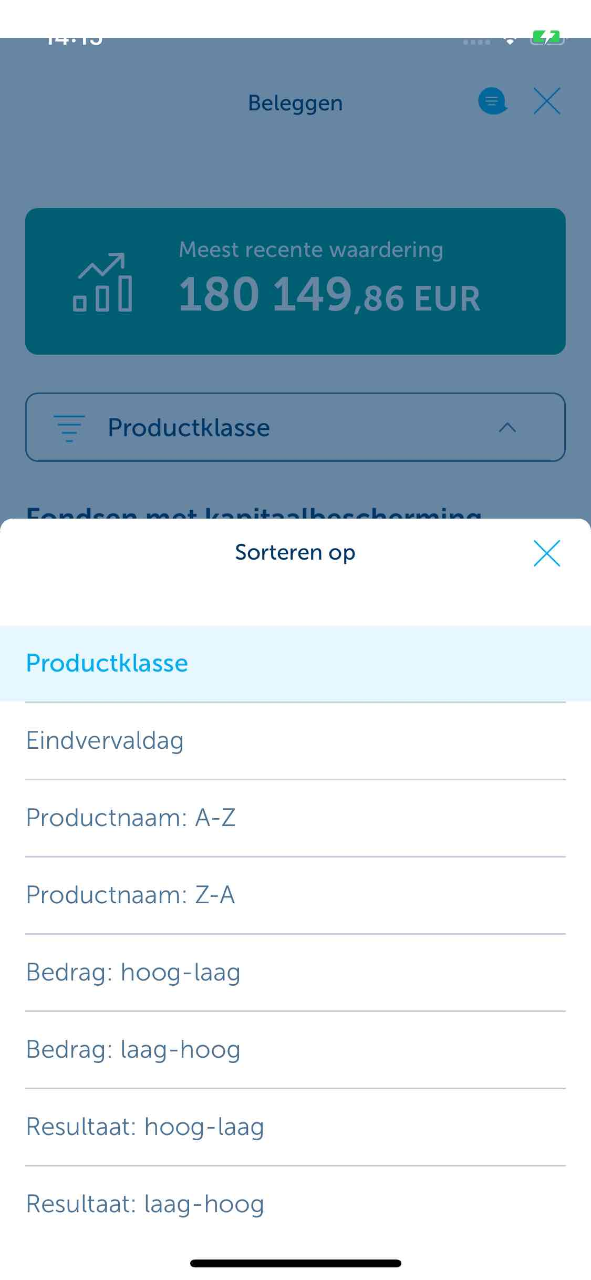The image size is (591, 1280).
Task: Select Eindvervaldag as the sort option
Action: point(104,740)
